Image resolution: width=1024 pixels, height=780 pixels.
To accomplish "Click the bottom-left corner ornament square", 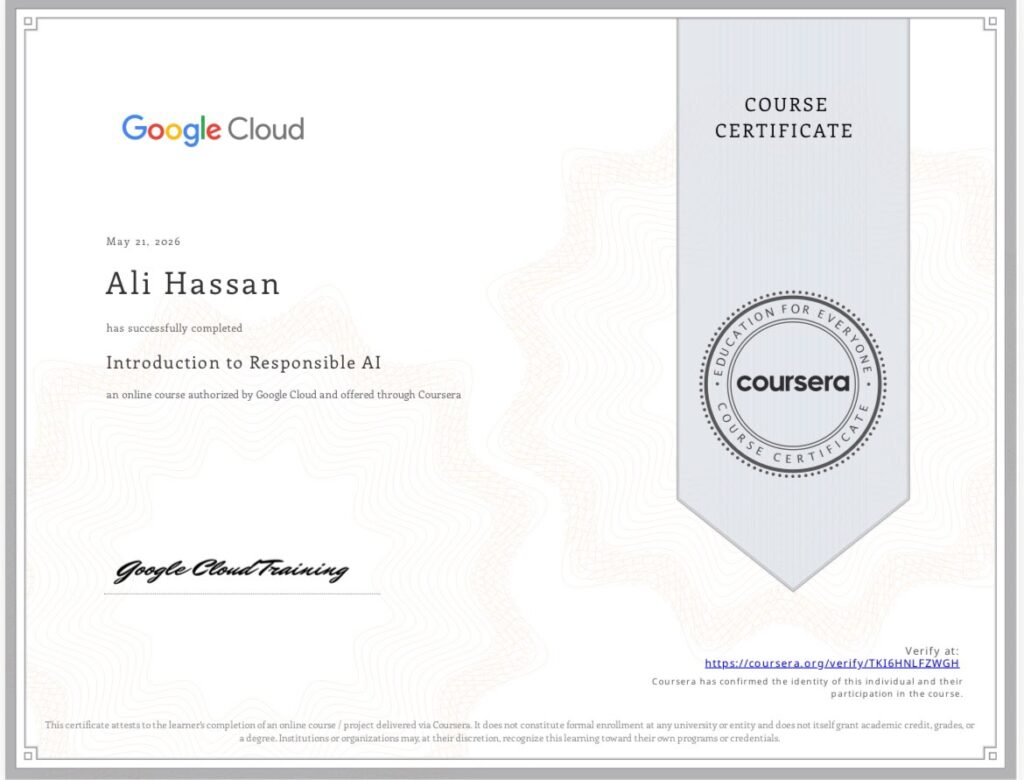I will pyautogui.click(x=28, y=756).
